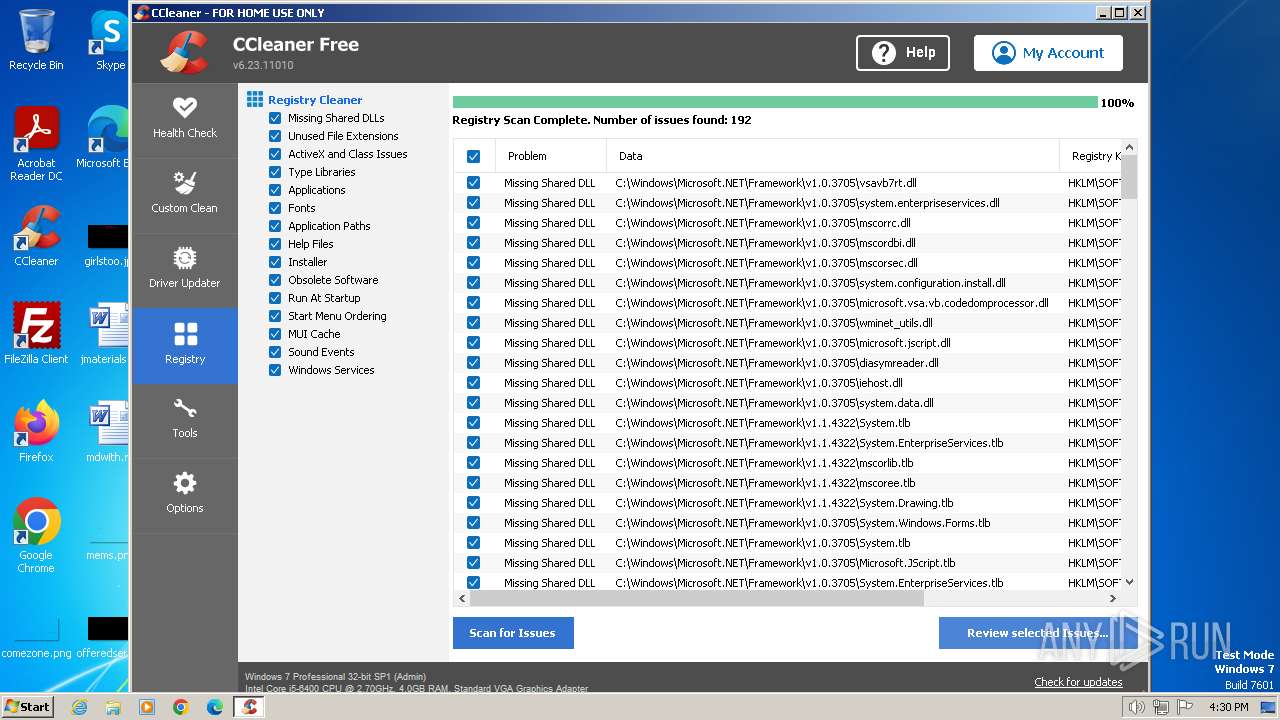Open the Firefox desktop shortcut
This screenshot has width=1280, height=720.
[x=36, y=432]
